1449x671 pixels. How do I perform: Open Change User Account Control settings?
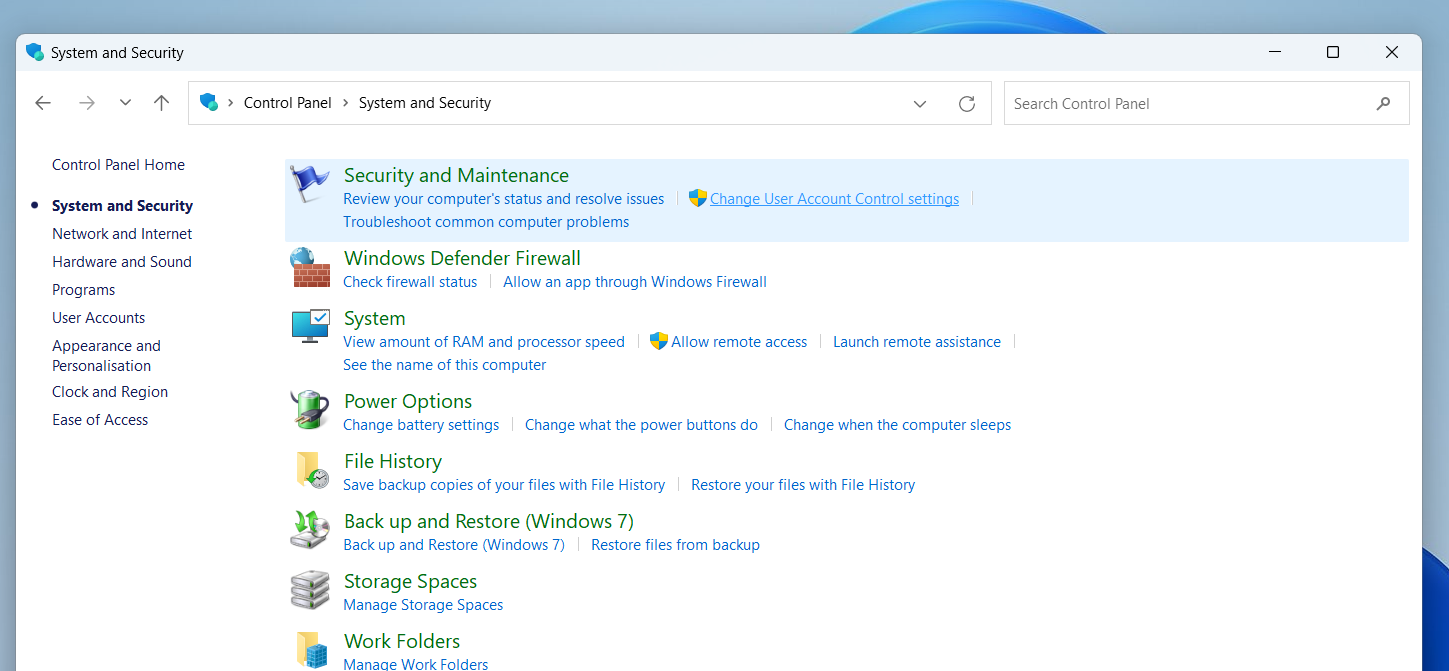coord(834,199)
